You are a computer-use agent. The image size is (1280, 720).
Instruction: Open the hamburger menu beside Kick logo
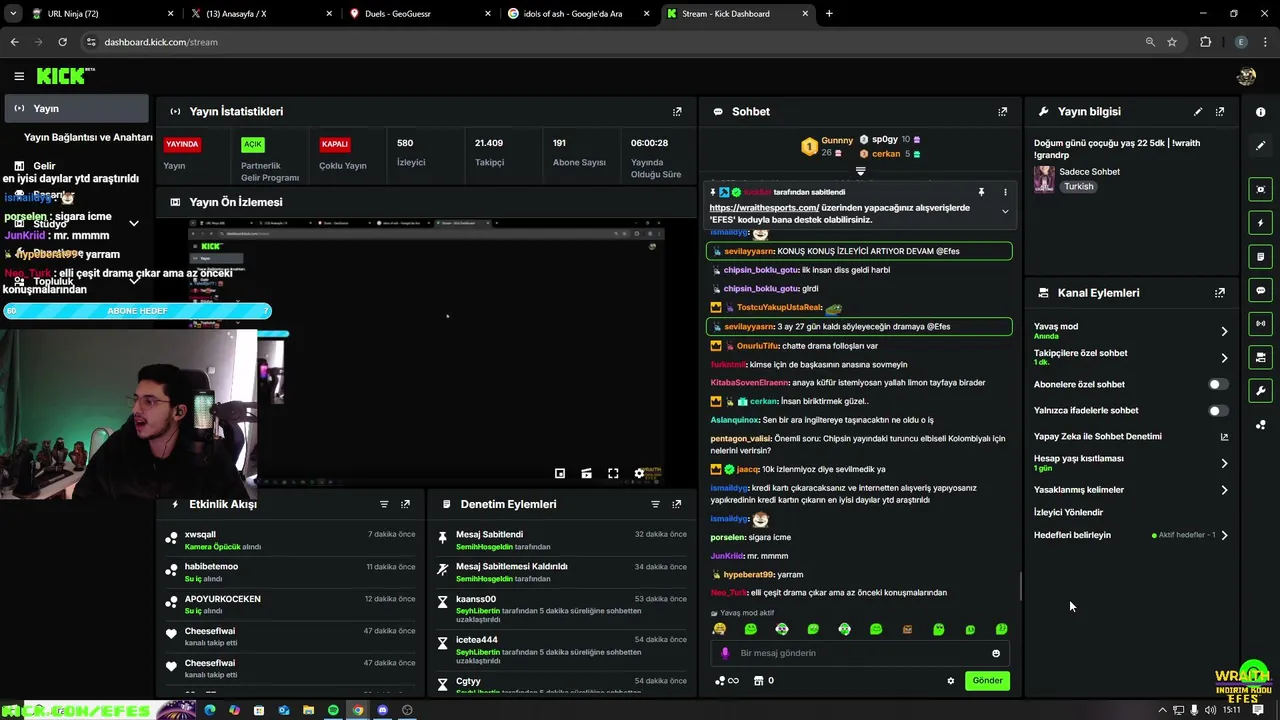19,76
